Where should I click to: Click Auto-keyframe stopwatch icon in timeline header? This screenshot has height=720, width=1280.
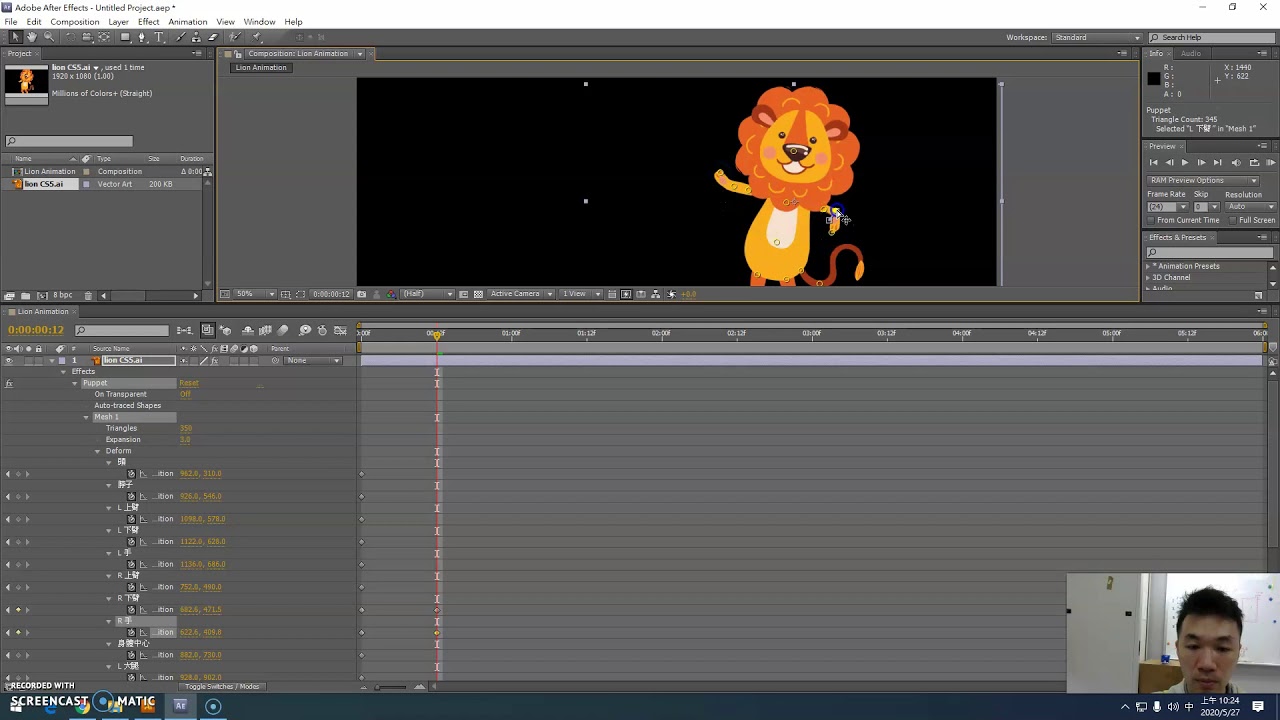(322, 330)
